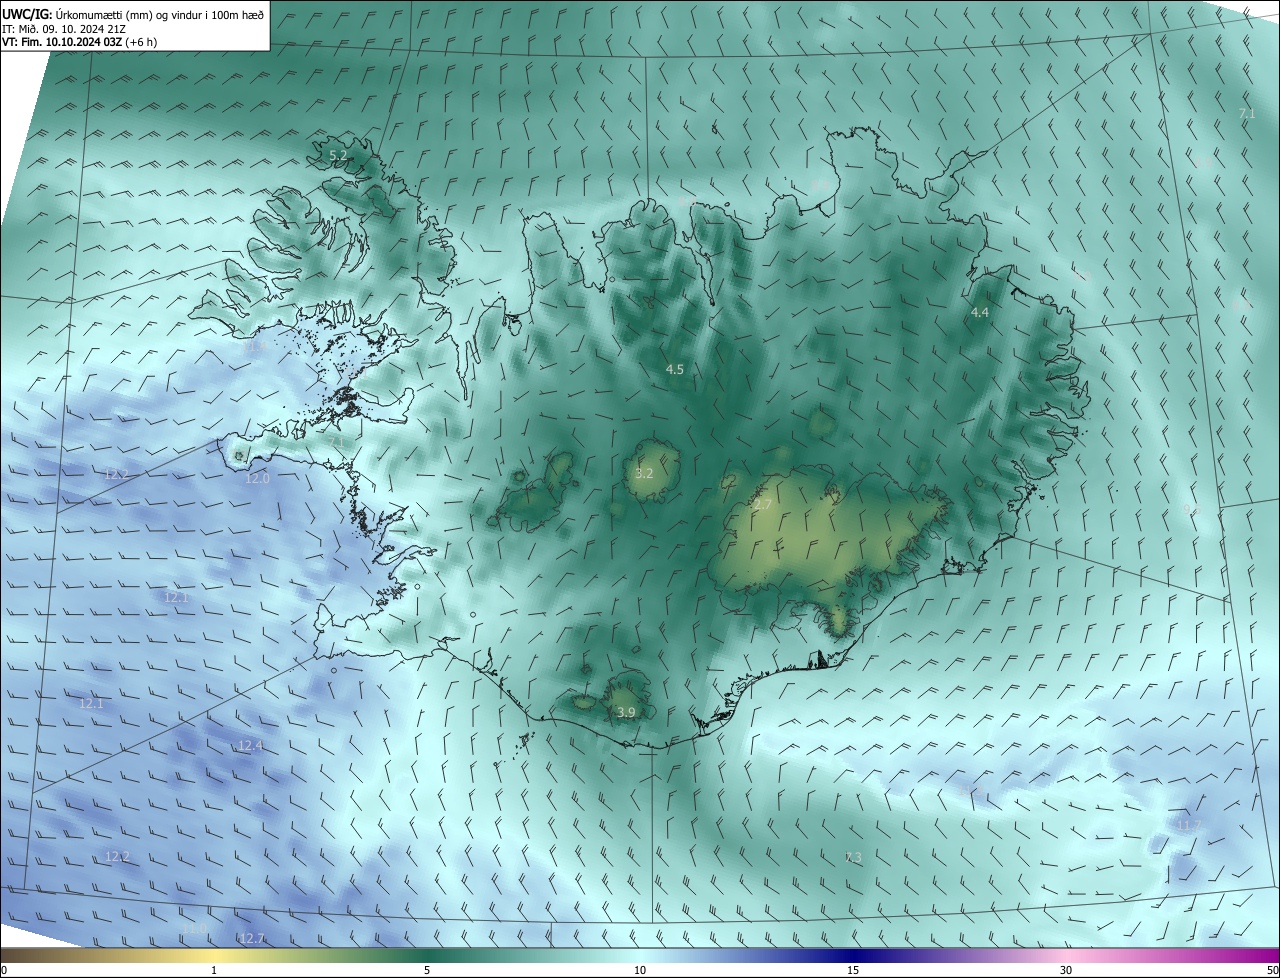The image size is (1280, 978).
Task: Click the 30 tick on the colour scale
Action: (1066, 970)
